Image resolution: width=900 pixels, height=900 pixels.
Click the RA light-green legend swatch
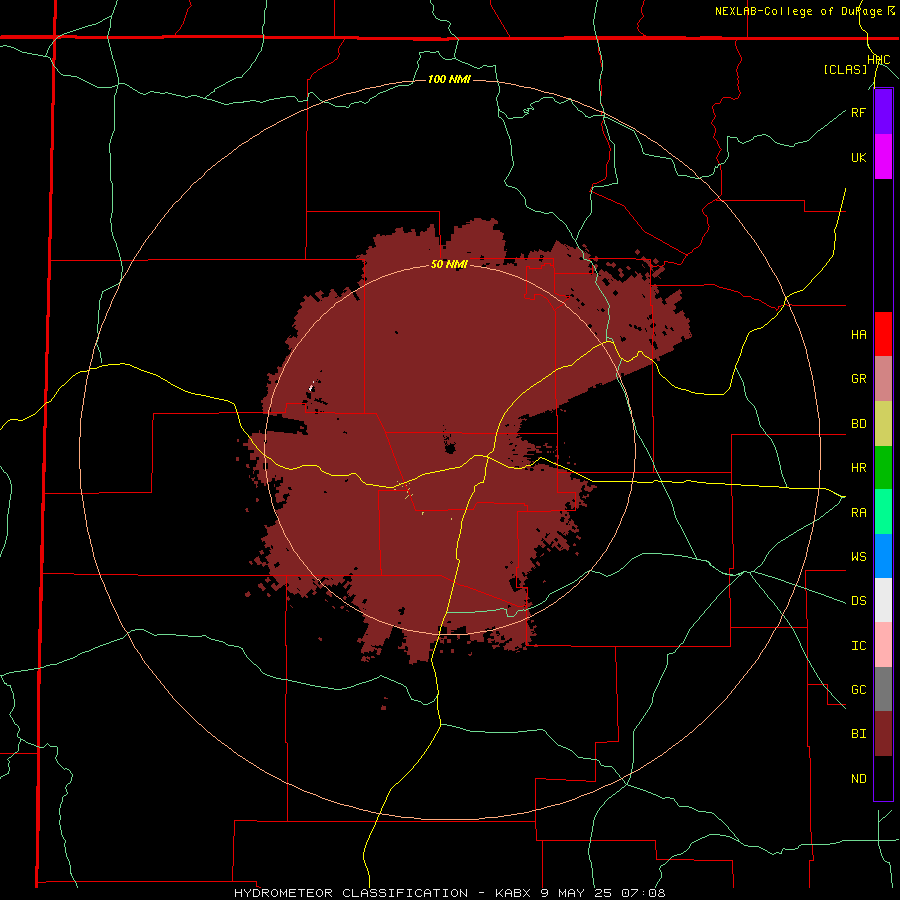click(x=883, y=512)
